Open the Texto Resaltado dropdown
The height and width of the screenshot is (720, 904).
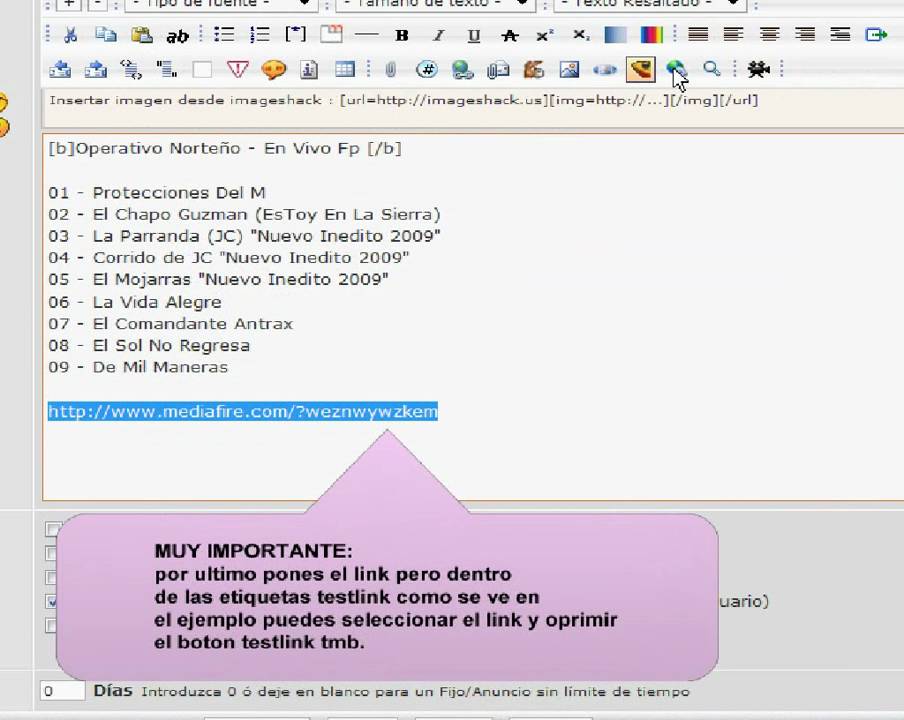coord(650,3)
